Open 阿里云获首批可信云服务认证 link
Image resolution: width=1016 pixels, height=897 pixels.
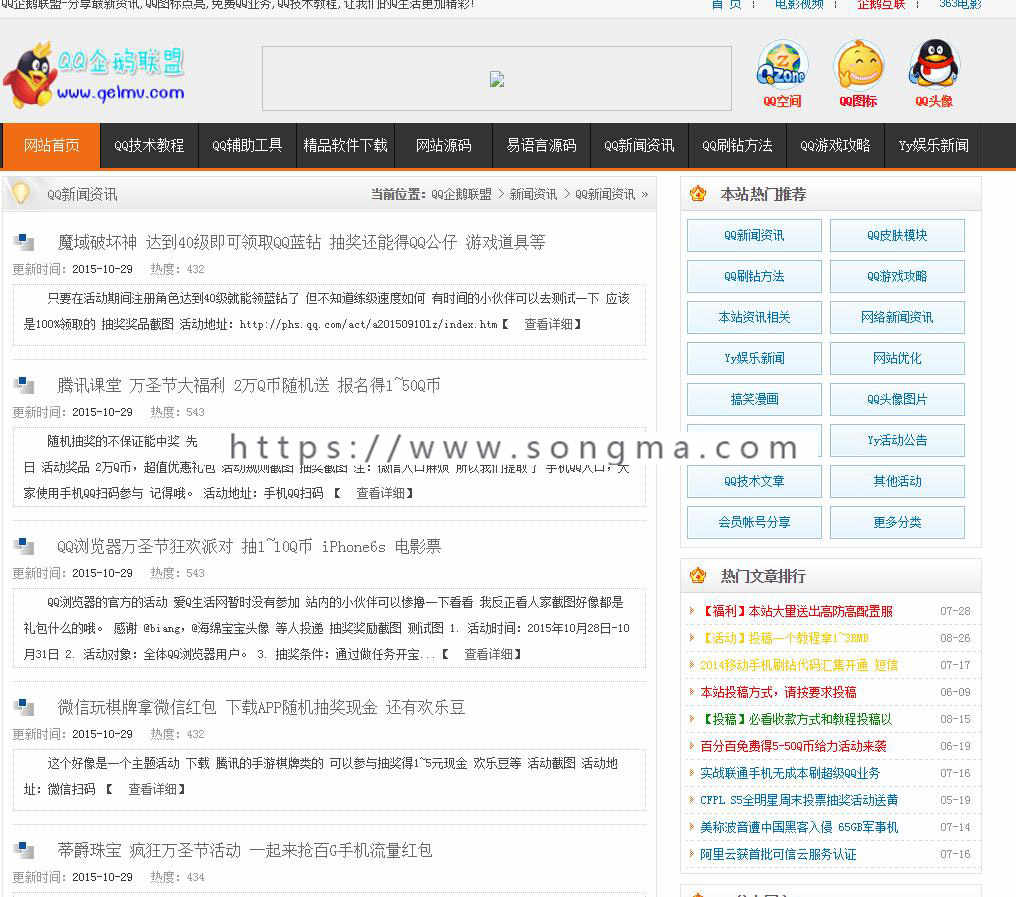point(778,854)
